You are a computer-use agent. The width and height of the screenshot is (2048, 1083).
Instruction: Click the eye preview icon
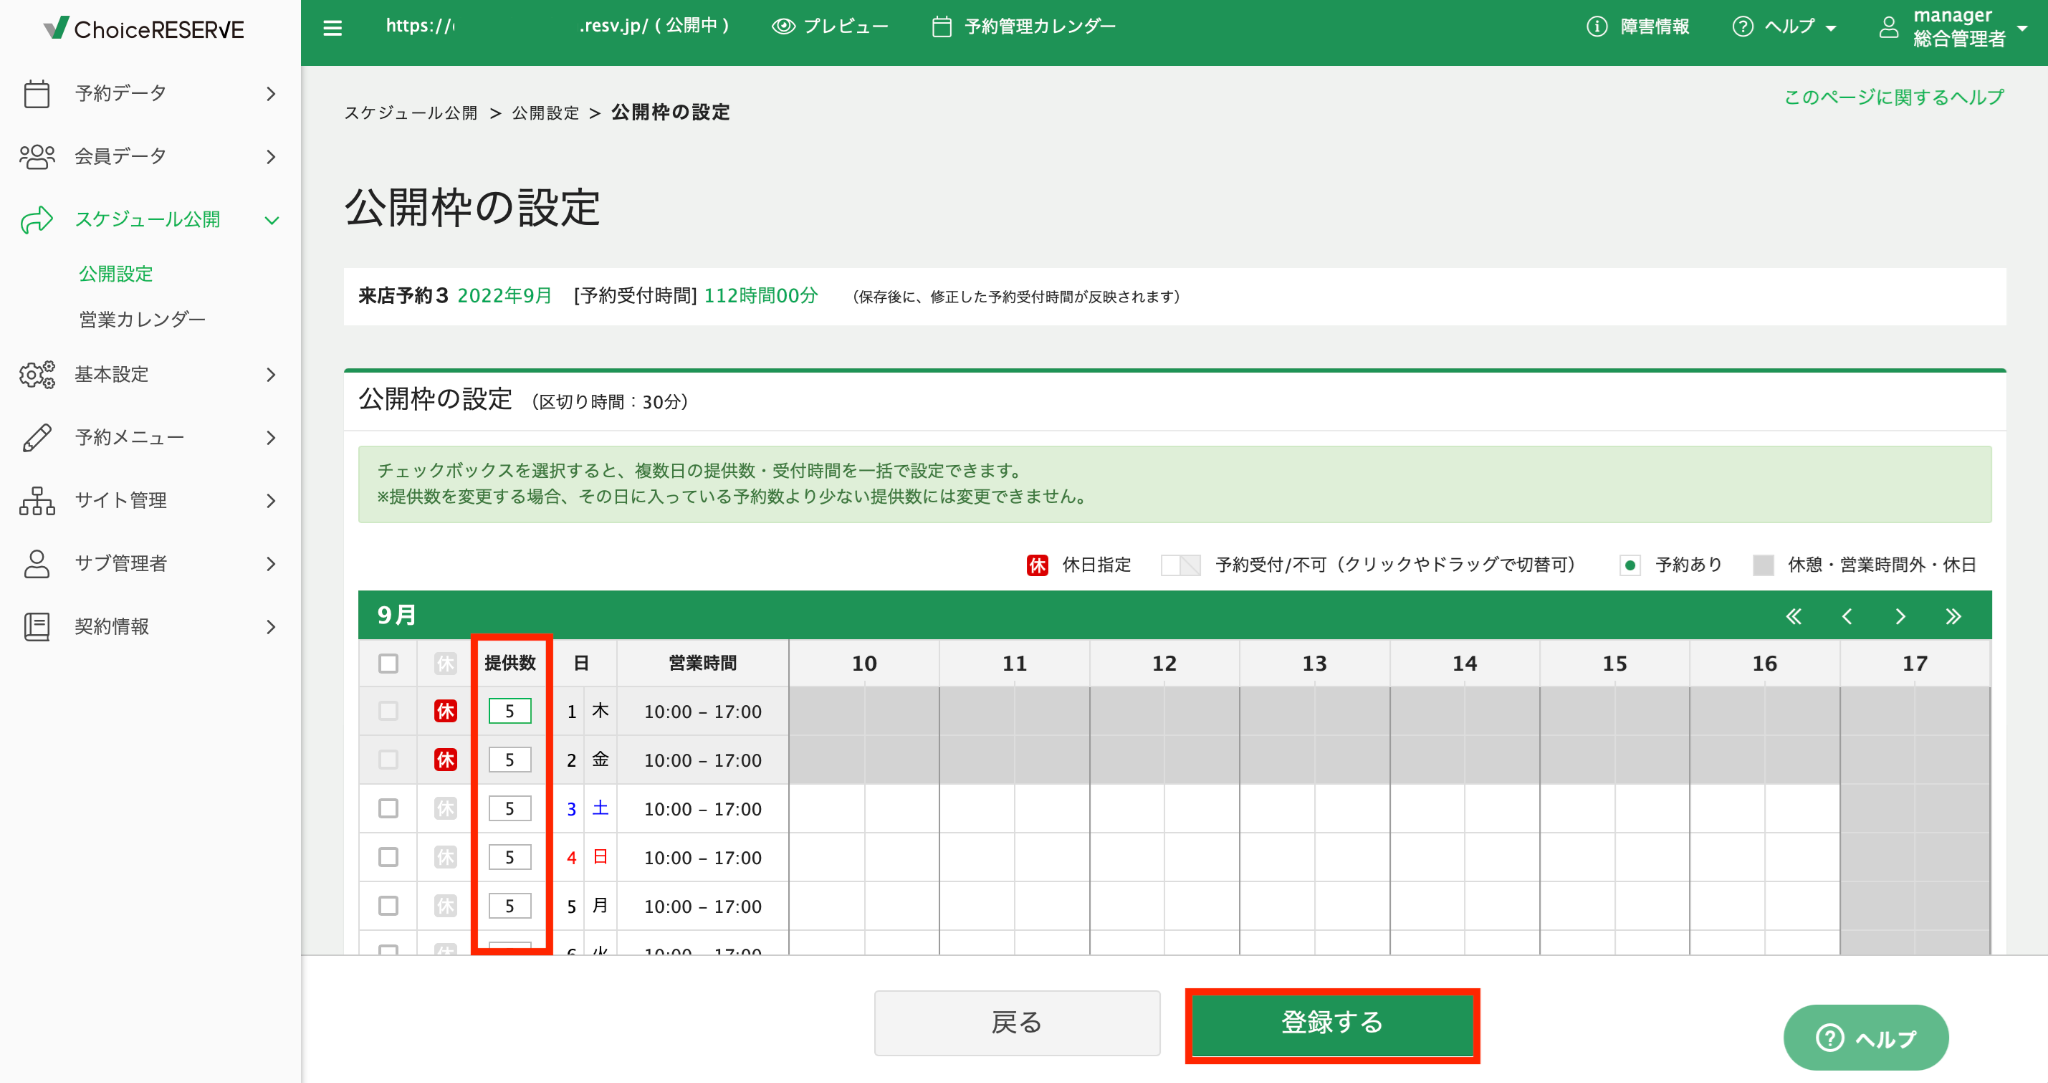pos(784,27)
